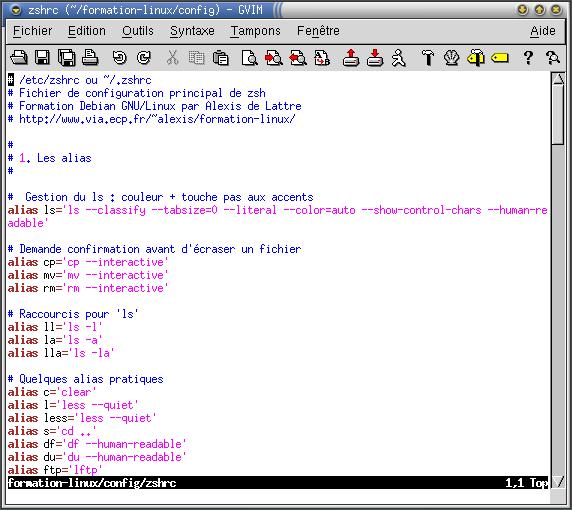Click the Print icon in toolbar
Viewport: 572px width, 510px height.
90,58
